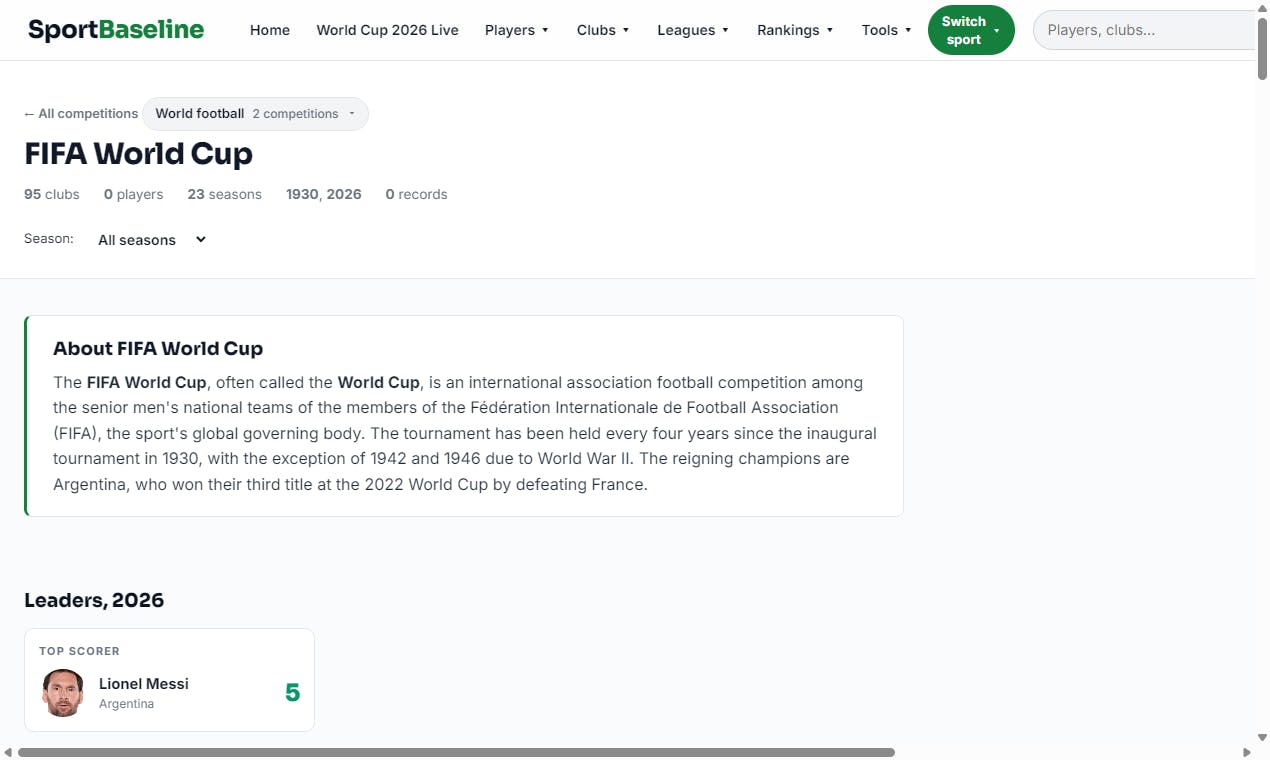Go to the Home nav link
Image resolution: width=1270 pixels, height=760 pixels.
(x=270, y=30)
